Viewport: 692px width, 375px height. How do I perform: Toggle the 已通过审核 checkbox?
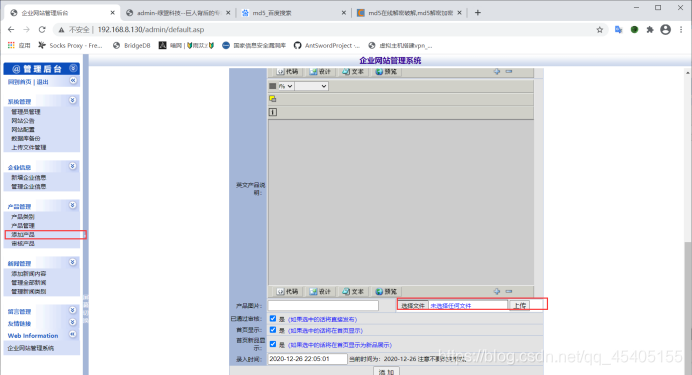point(273,319)
